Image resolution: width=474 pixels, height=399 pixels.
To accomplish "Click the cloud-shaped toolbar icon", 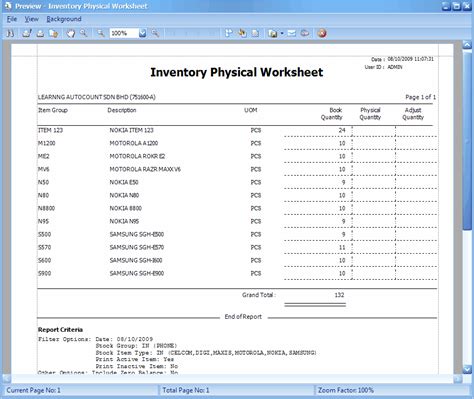I will [x=305, y=33].
